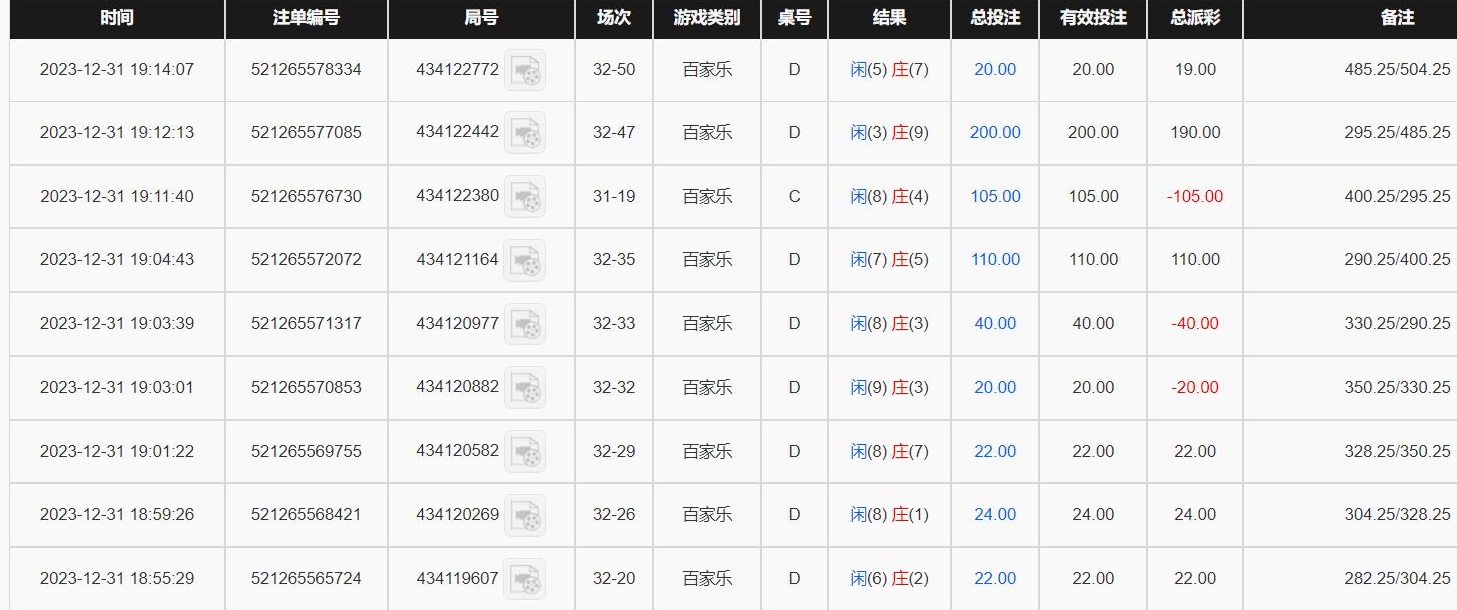Open the 20.00 total bet link for order 521265570853
Image resolution: width=1457 pixels, height=610 pixels.
(x=995, y=387)
